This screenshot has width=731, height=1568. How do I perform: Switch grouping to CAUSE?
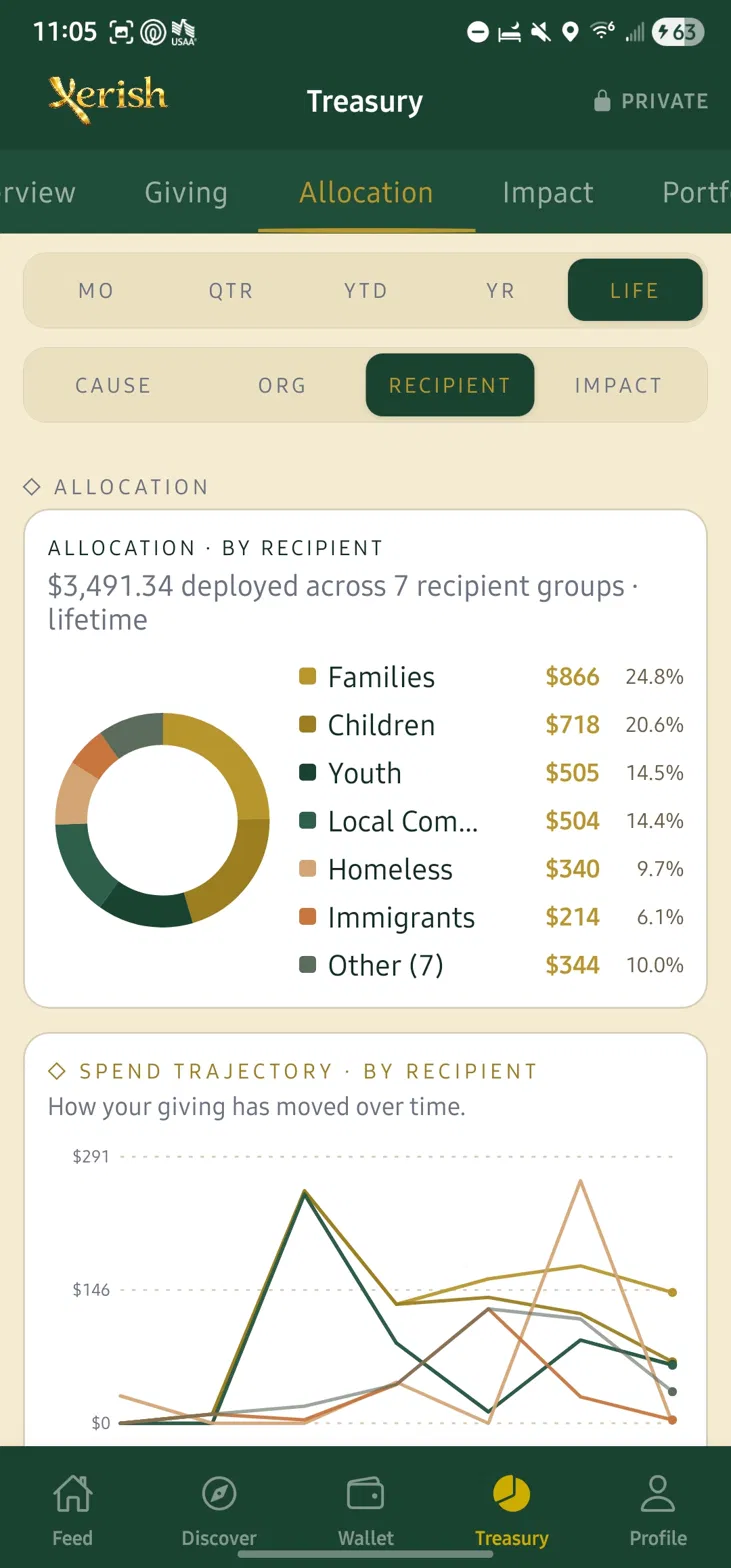click(113, 385)
